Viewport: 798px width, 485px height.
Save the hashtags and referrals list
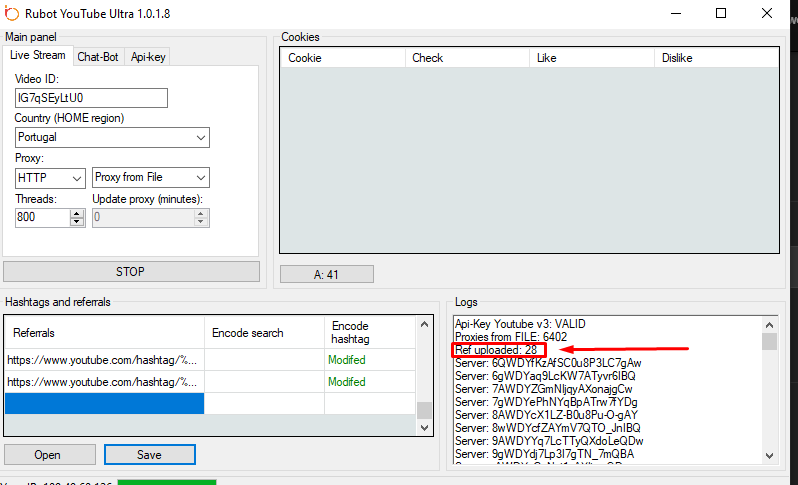150,455
